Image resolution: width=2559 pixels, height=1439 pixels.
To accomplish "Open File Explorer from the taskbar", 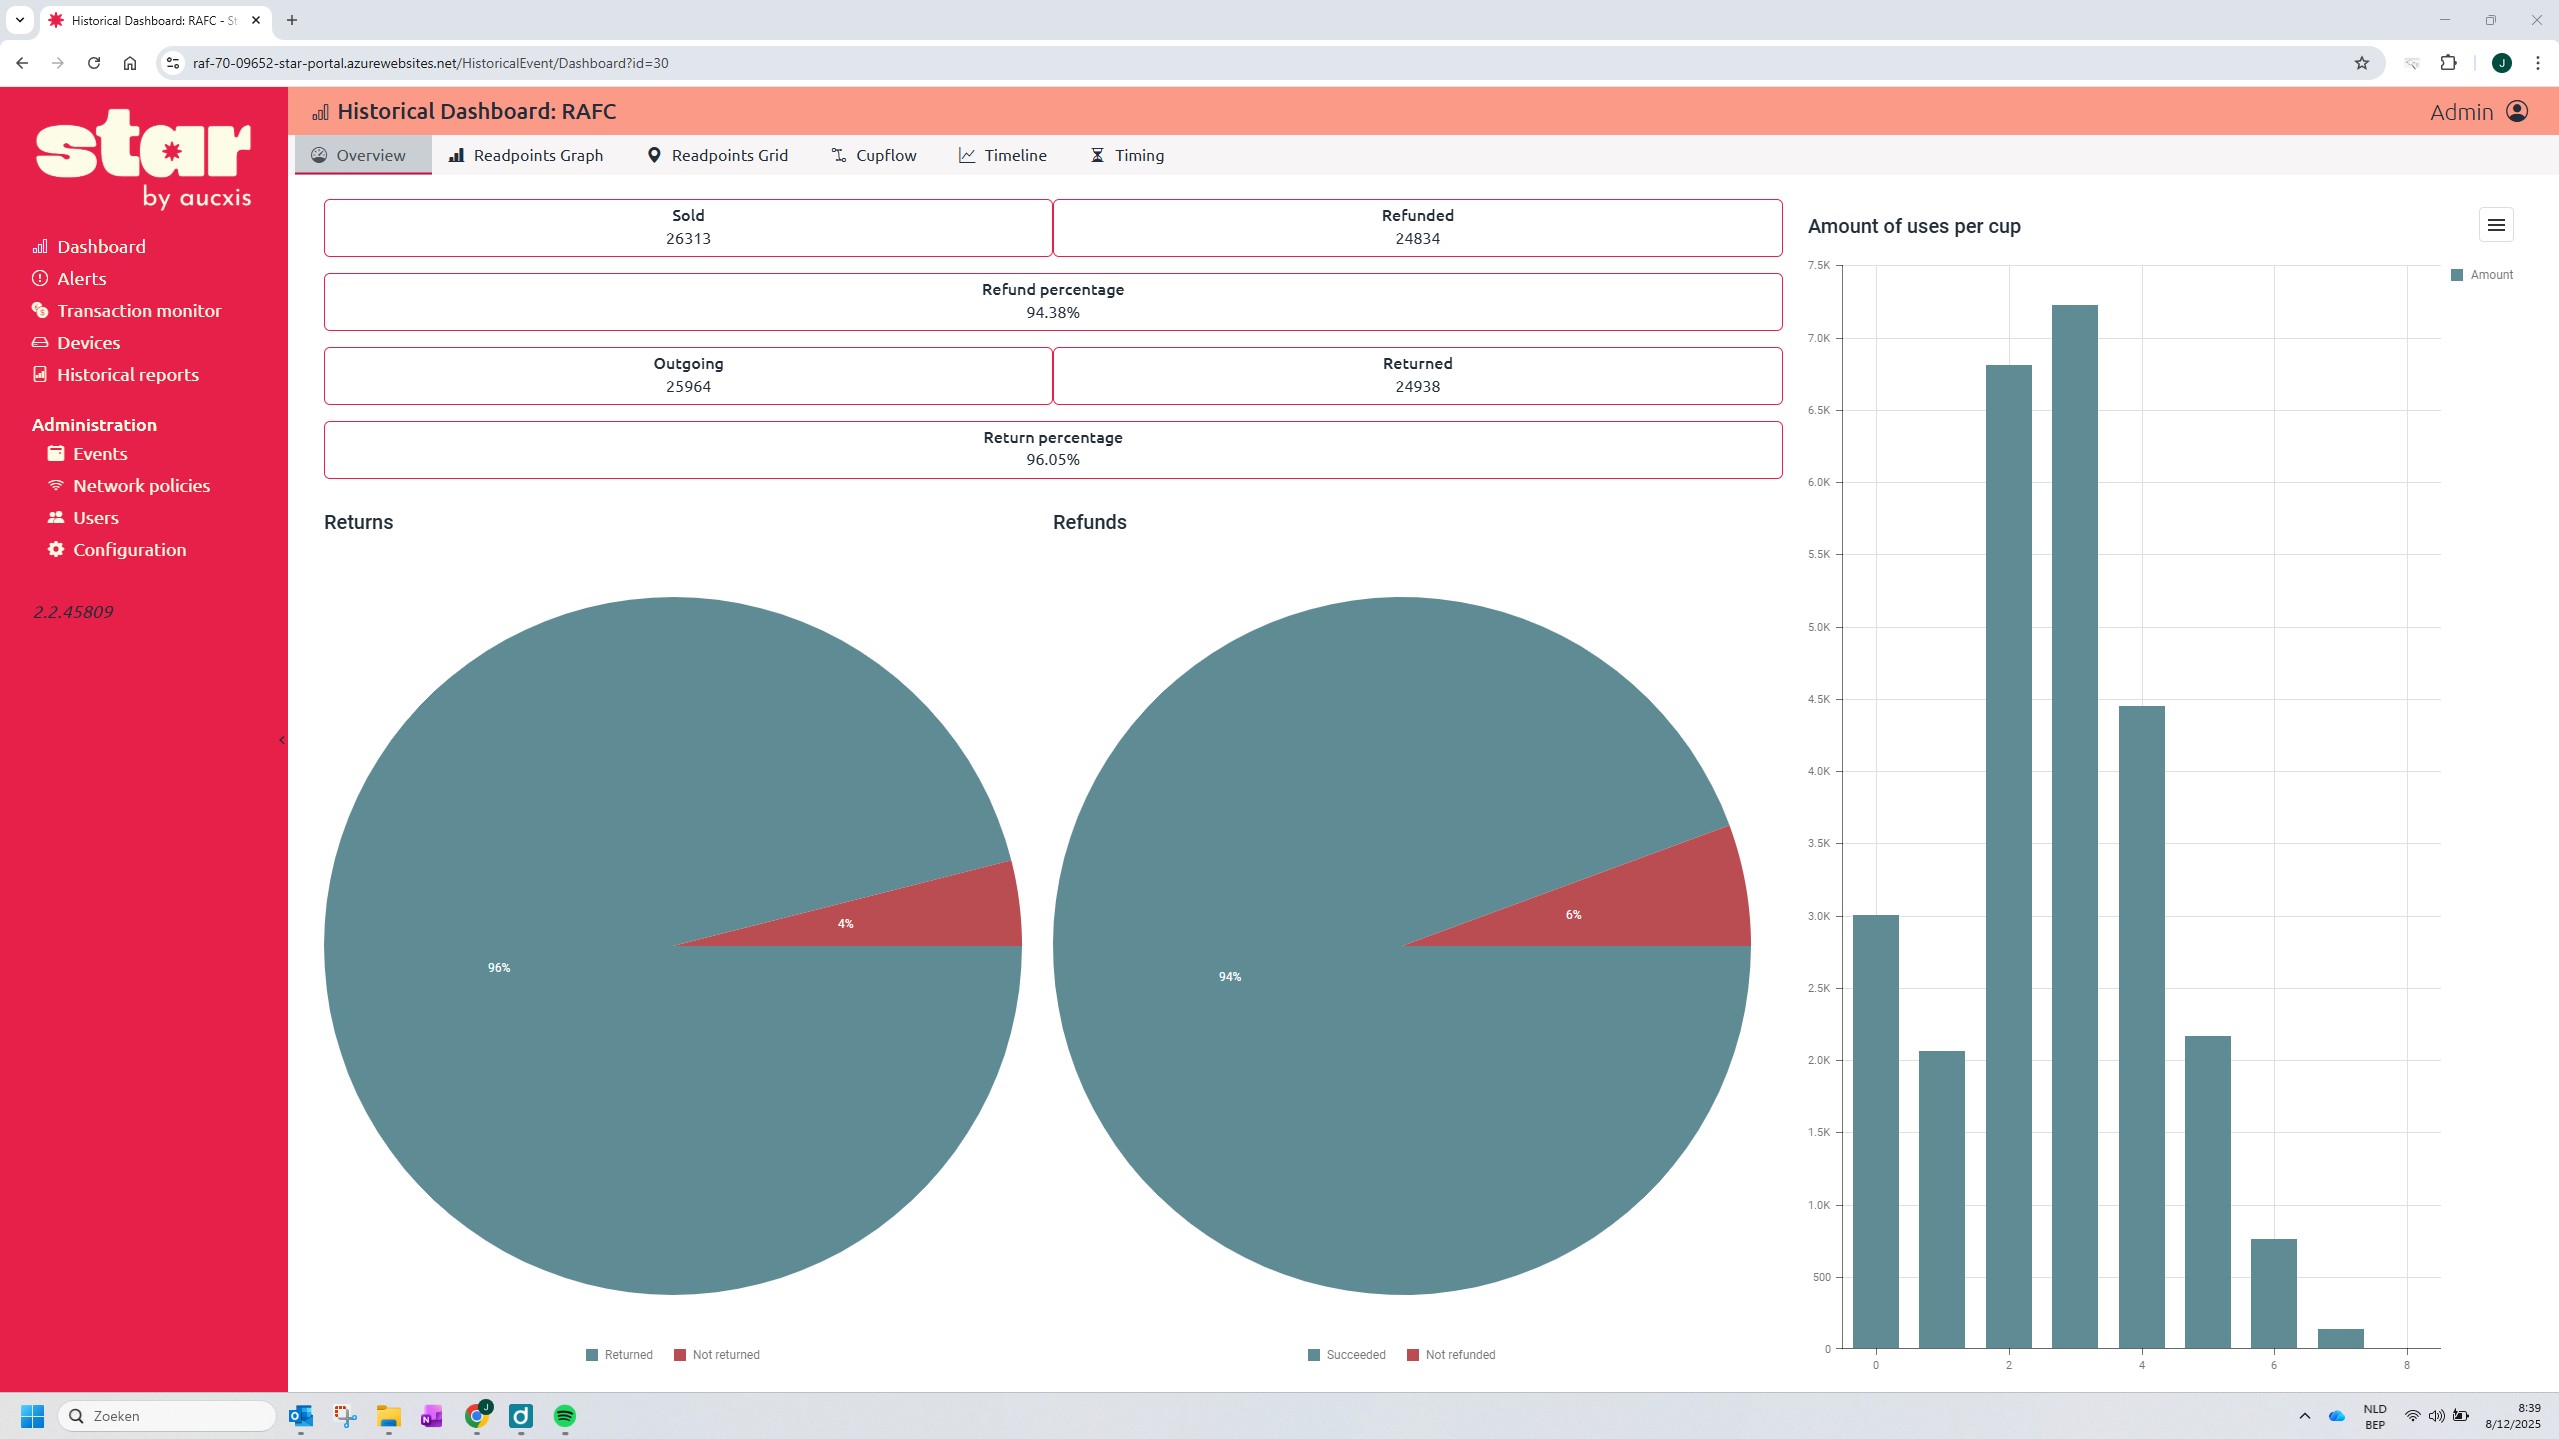I will tap(389, 1416).
